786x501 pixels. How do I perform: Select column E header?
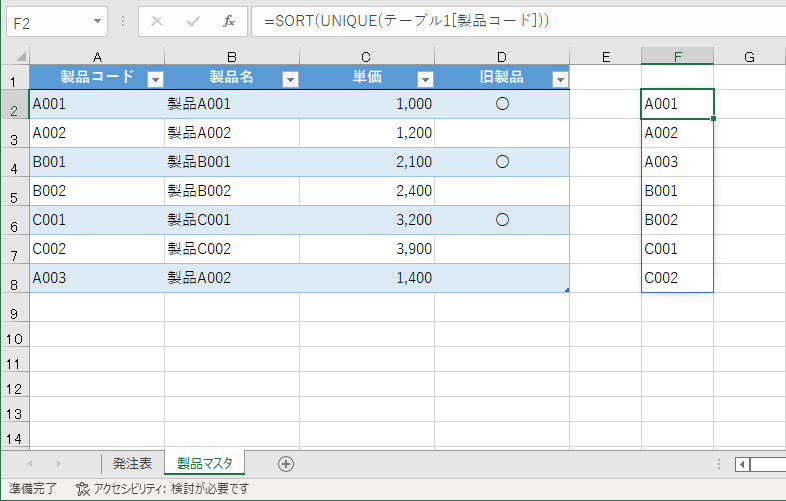coord(606,56)
